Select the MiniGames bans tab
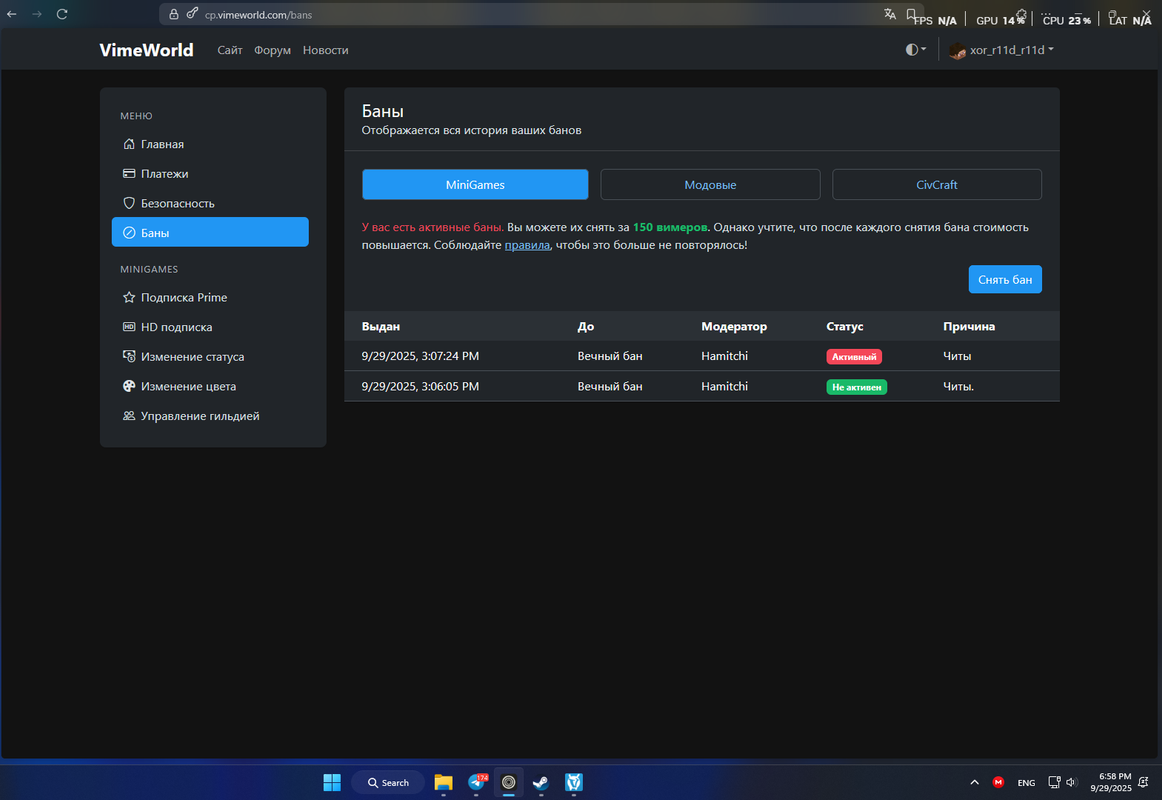 coord(475,184)
